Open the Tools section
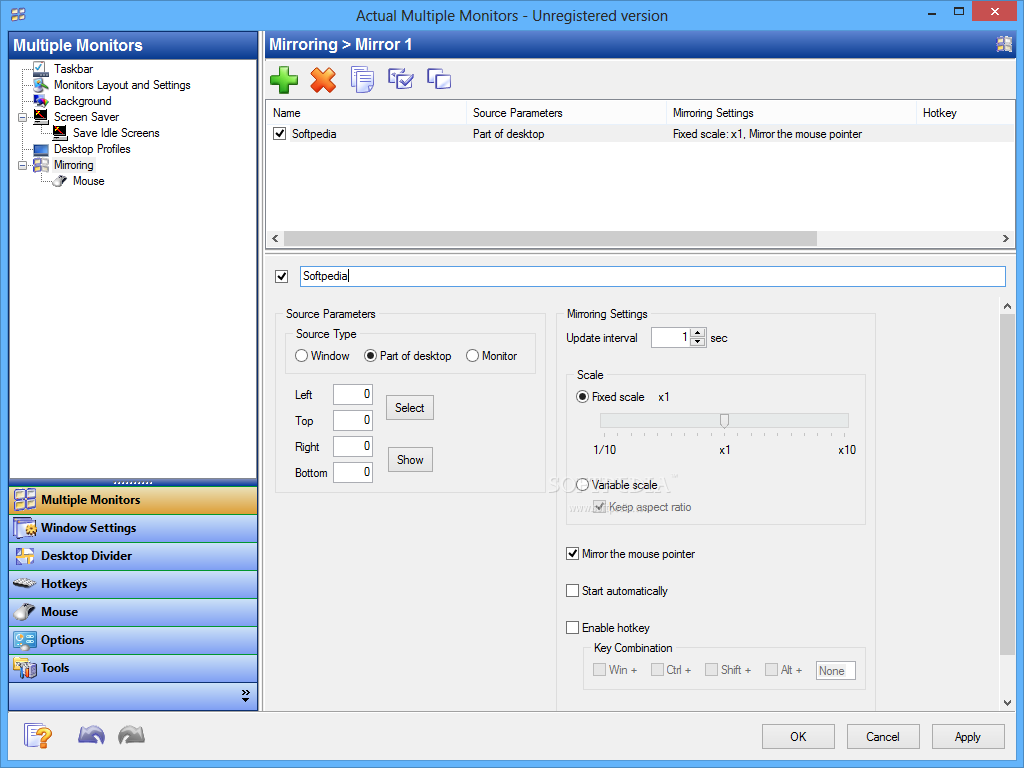Viewport: 1024px width, 768px height. click(x=133, y=668)
